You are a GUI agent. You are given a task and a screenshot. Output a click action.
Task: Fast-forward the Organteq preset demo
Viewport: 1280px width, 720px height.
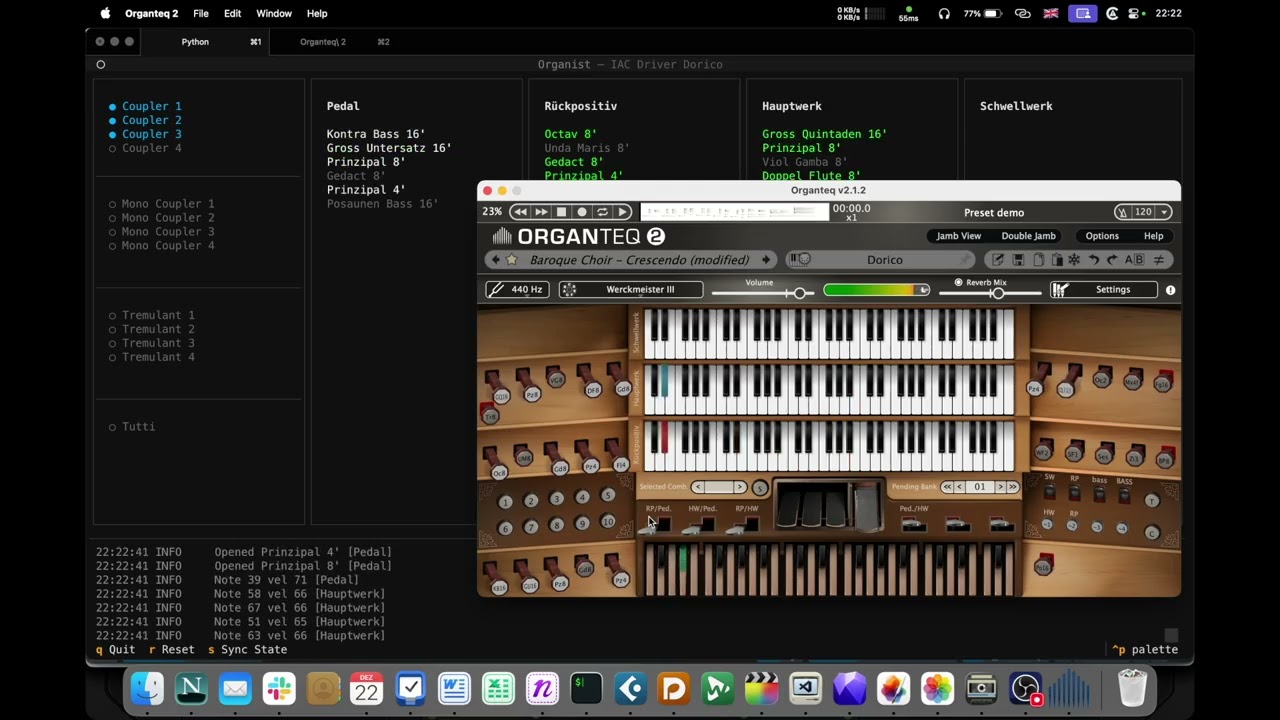541,212
